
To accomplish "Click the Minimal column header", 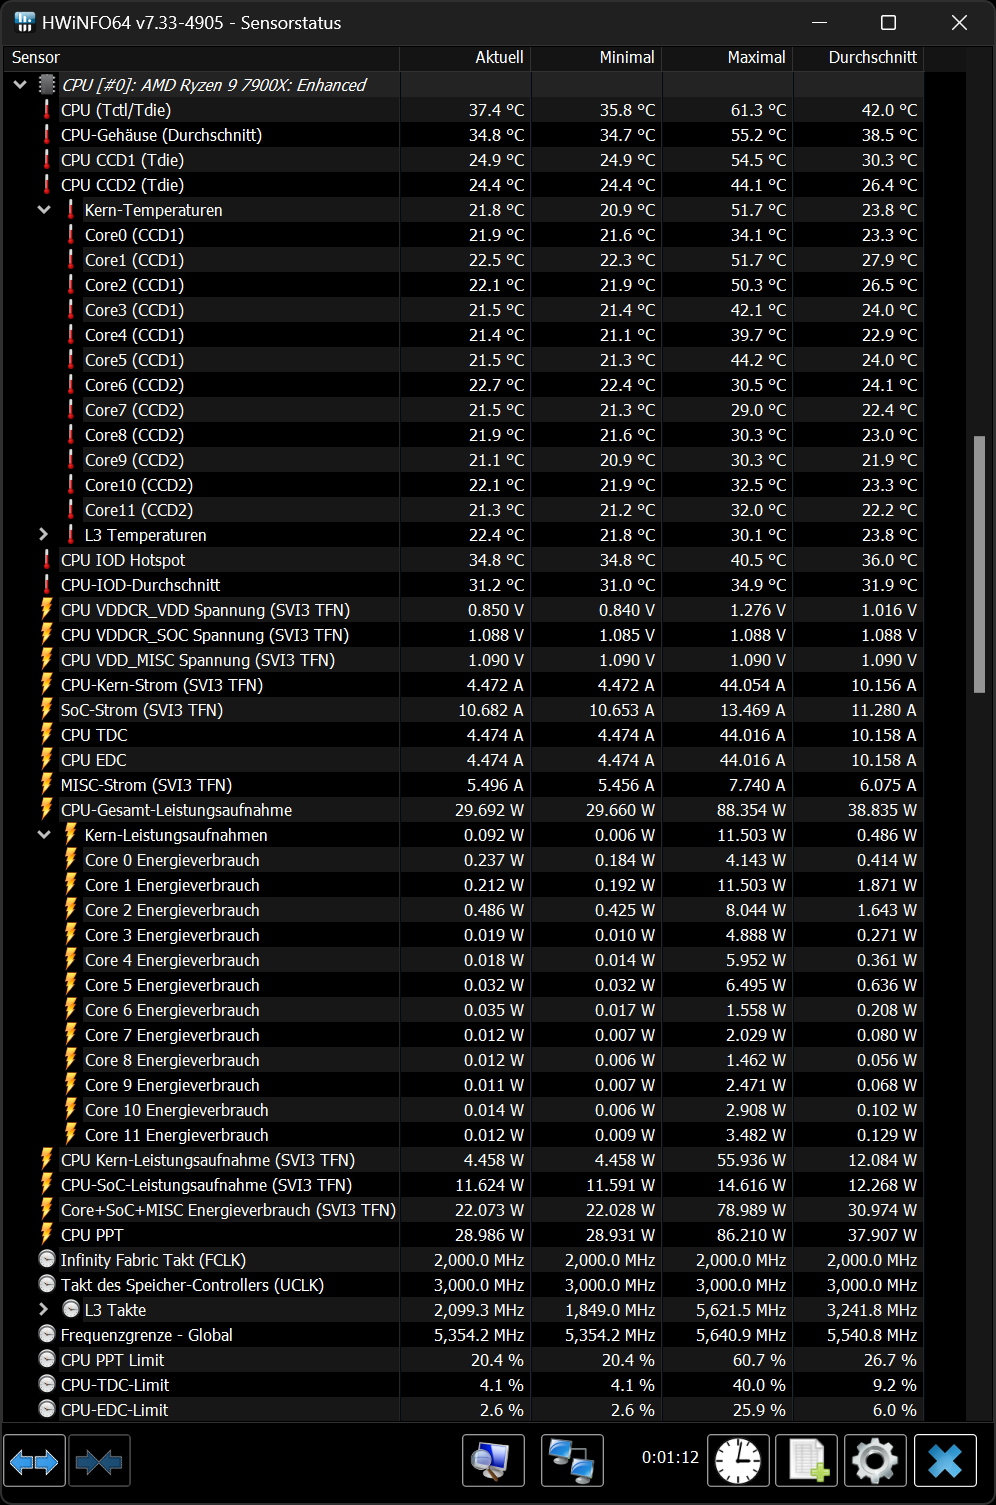I will 596,58.
